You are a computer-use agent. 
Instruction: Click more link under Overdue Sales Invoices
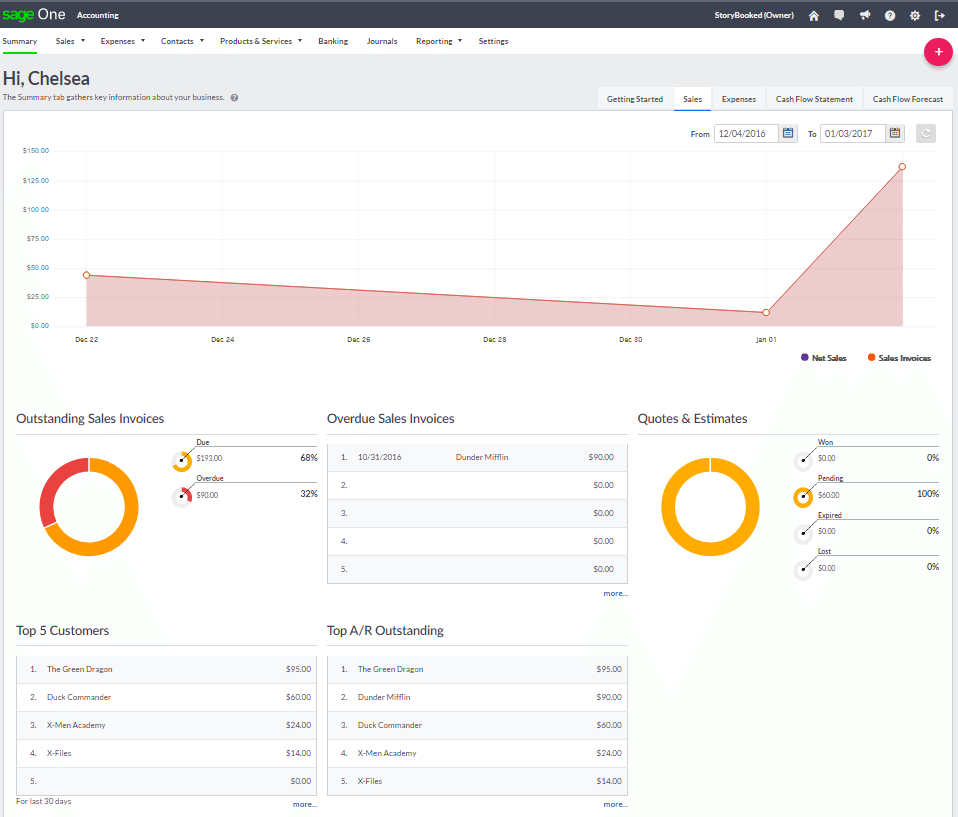point(615,593)
